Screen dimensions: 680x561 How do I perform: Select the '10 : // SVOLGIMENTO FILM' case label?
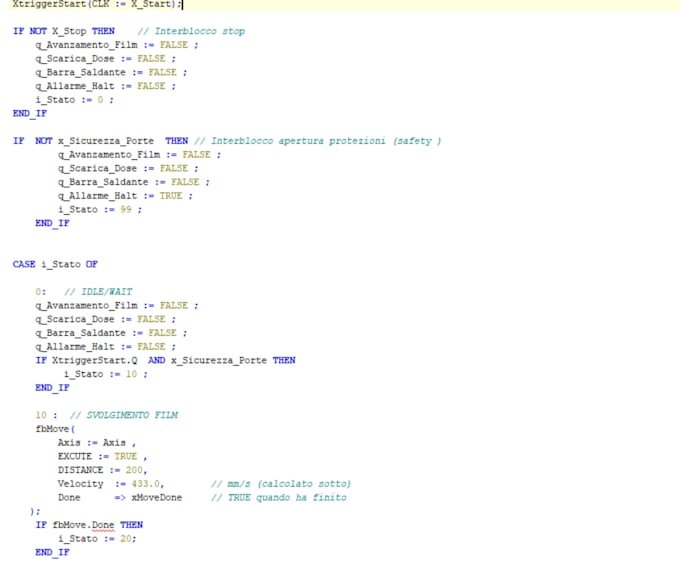point(107,415)
